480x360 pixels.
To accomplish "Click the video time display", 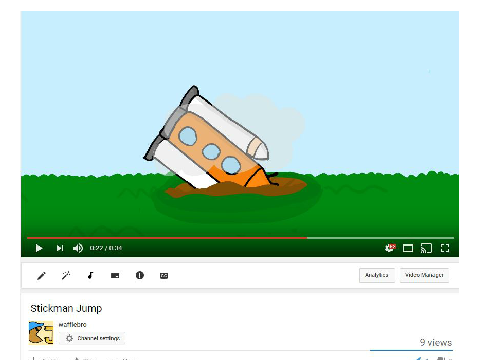I will pos(106,248).
